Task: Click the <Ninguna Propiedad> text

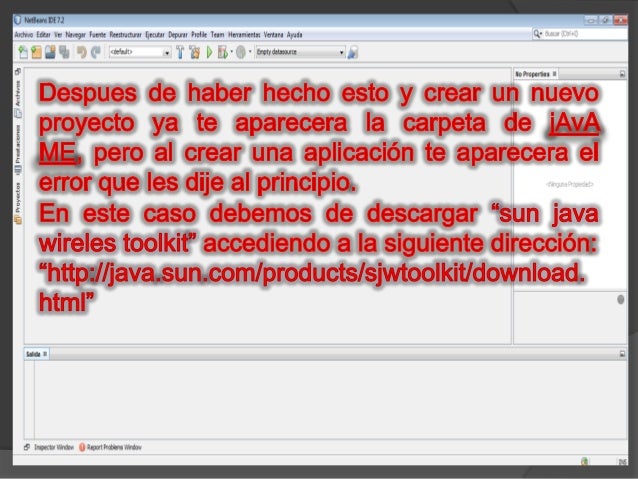Action: 570,184
